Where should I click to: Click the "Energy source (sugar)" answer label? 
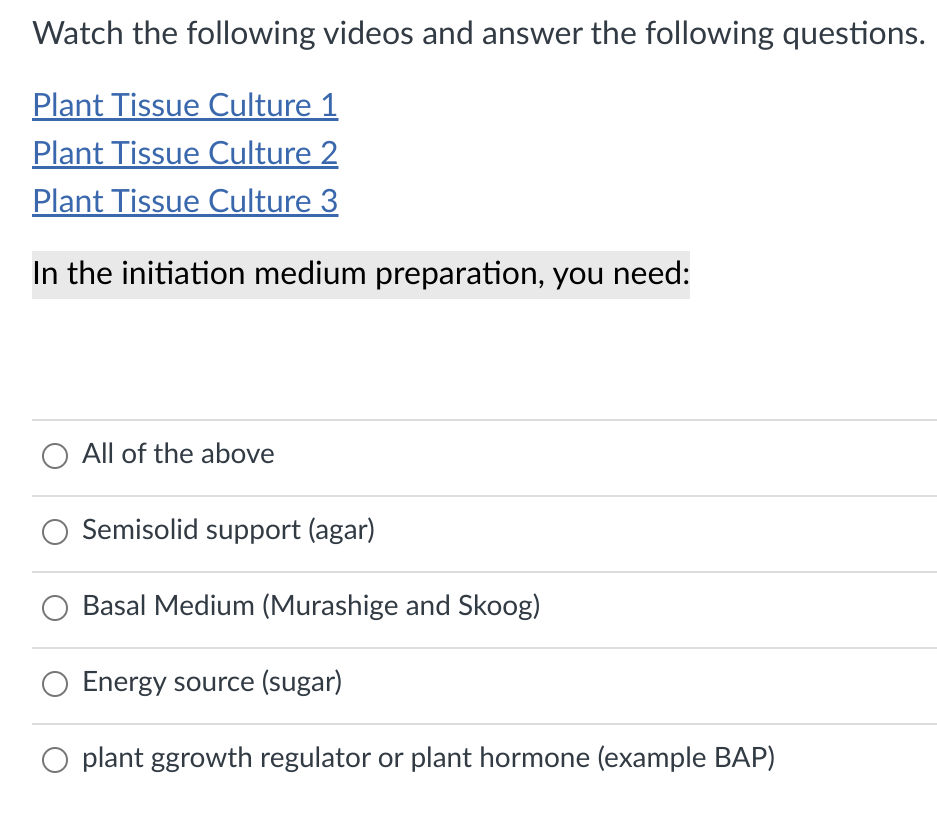[212, 682]
